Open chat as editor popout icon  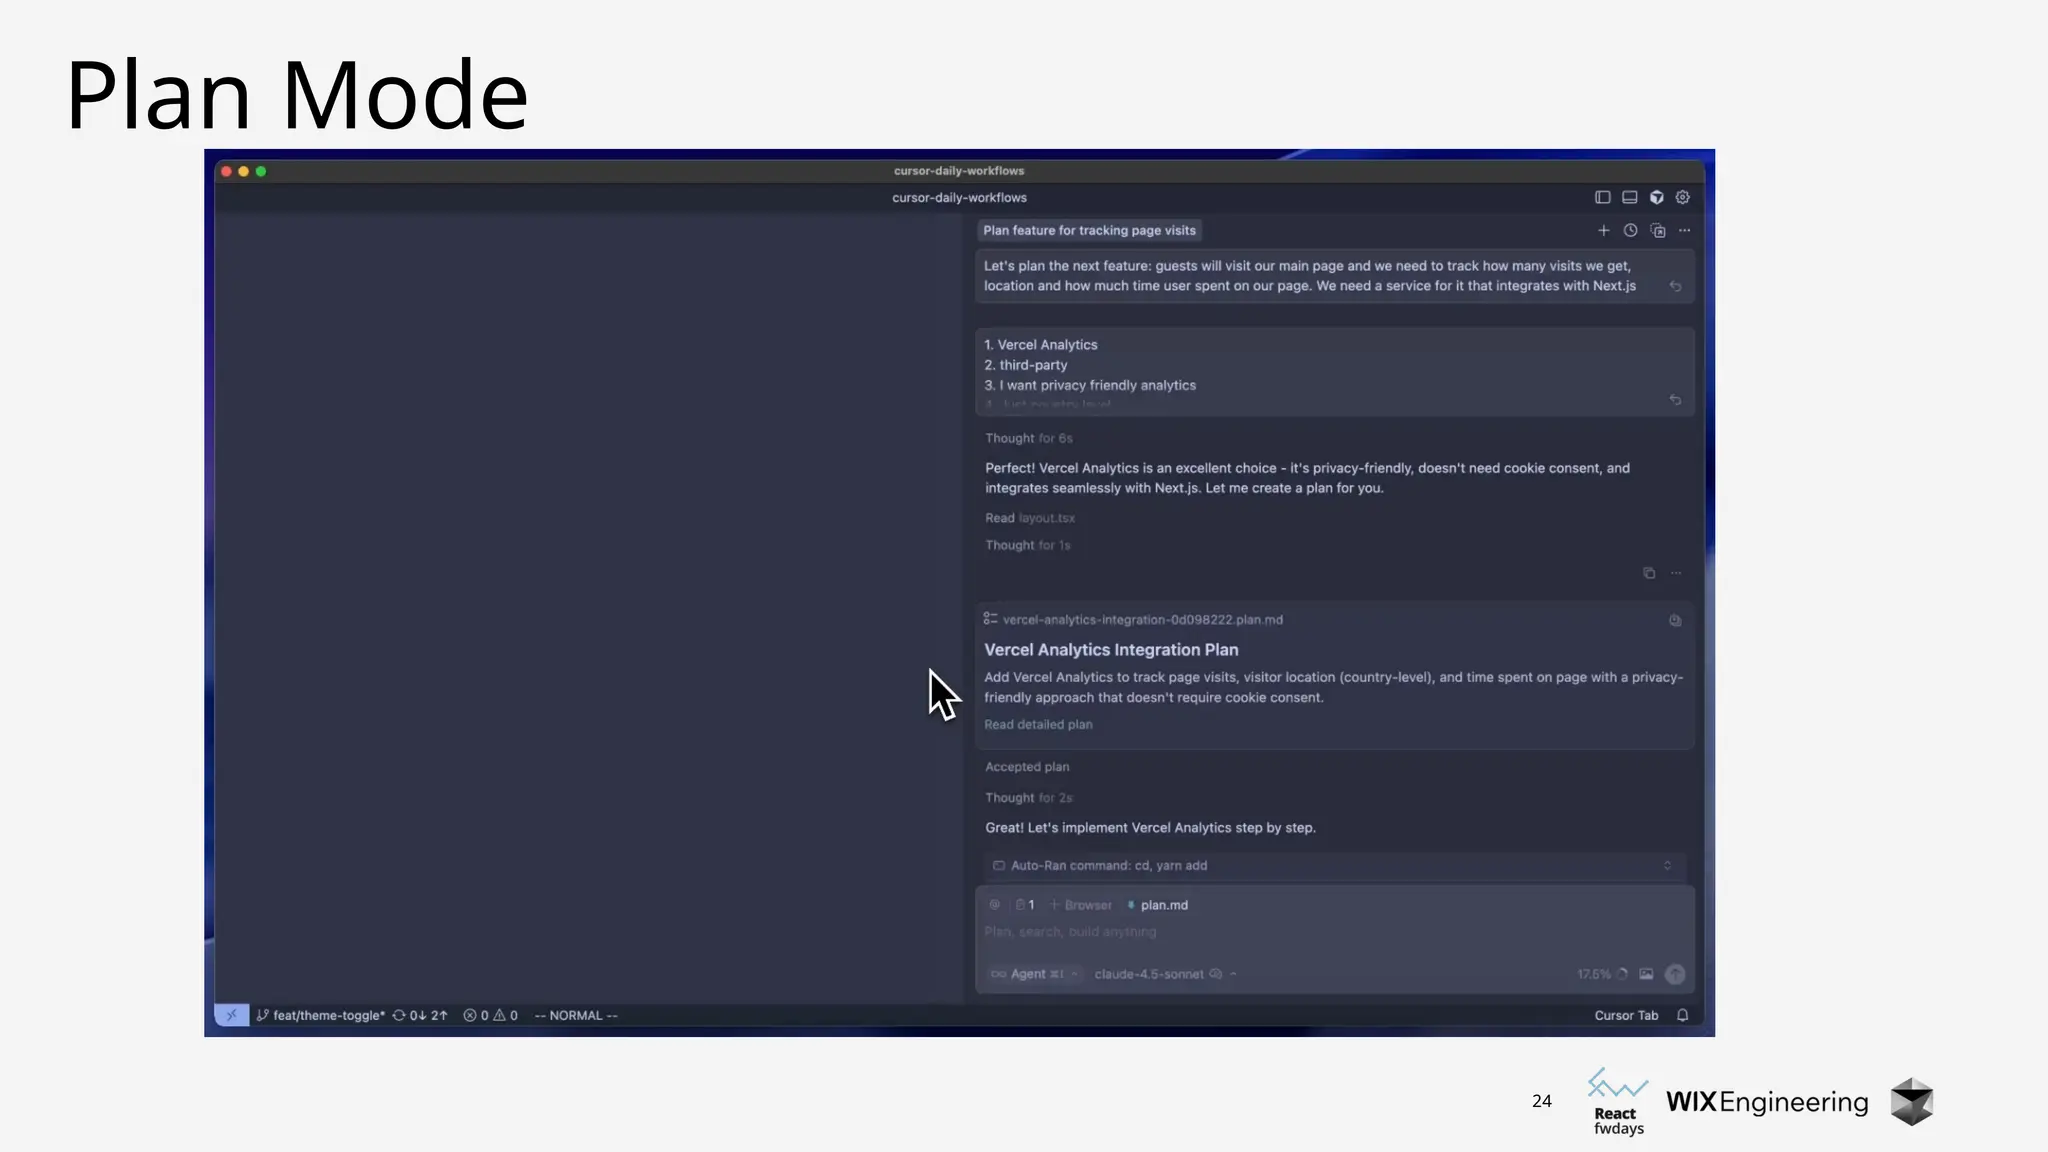pos(1658,231)
